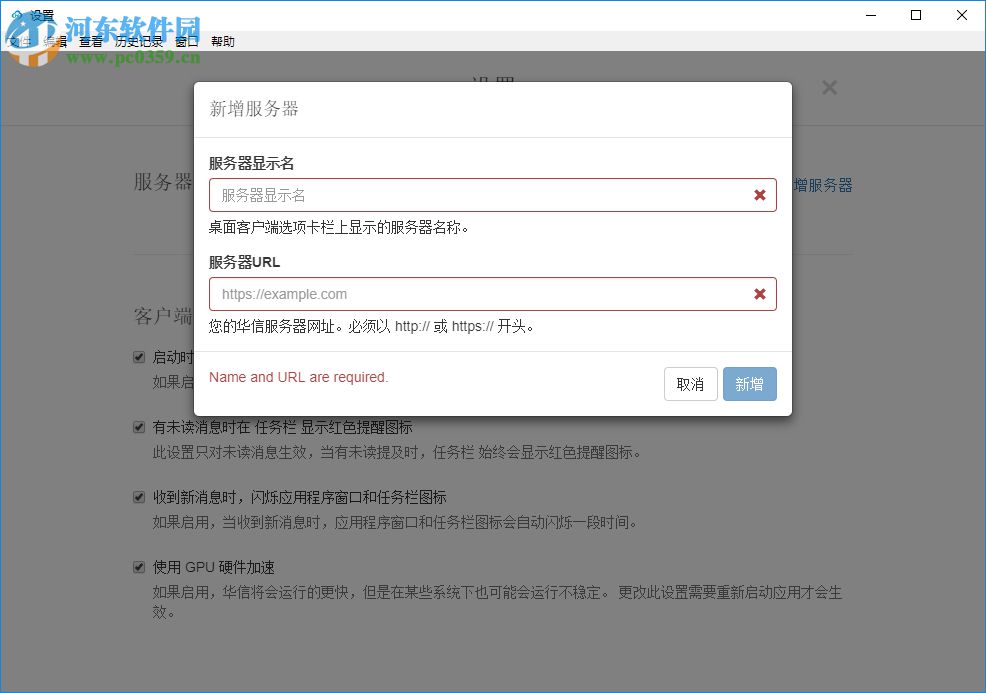
Task: Click the 取消 button to cancel
Action: (x=691, y=384)
